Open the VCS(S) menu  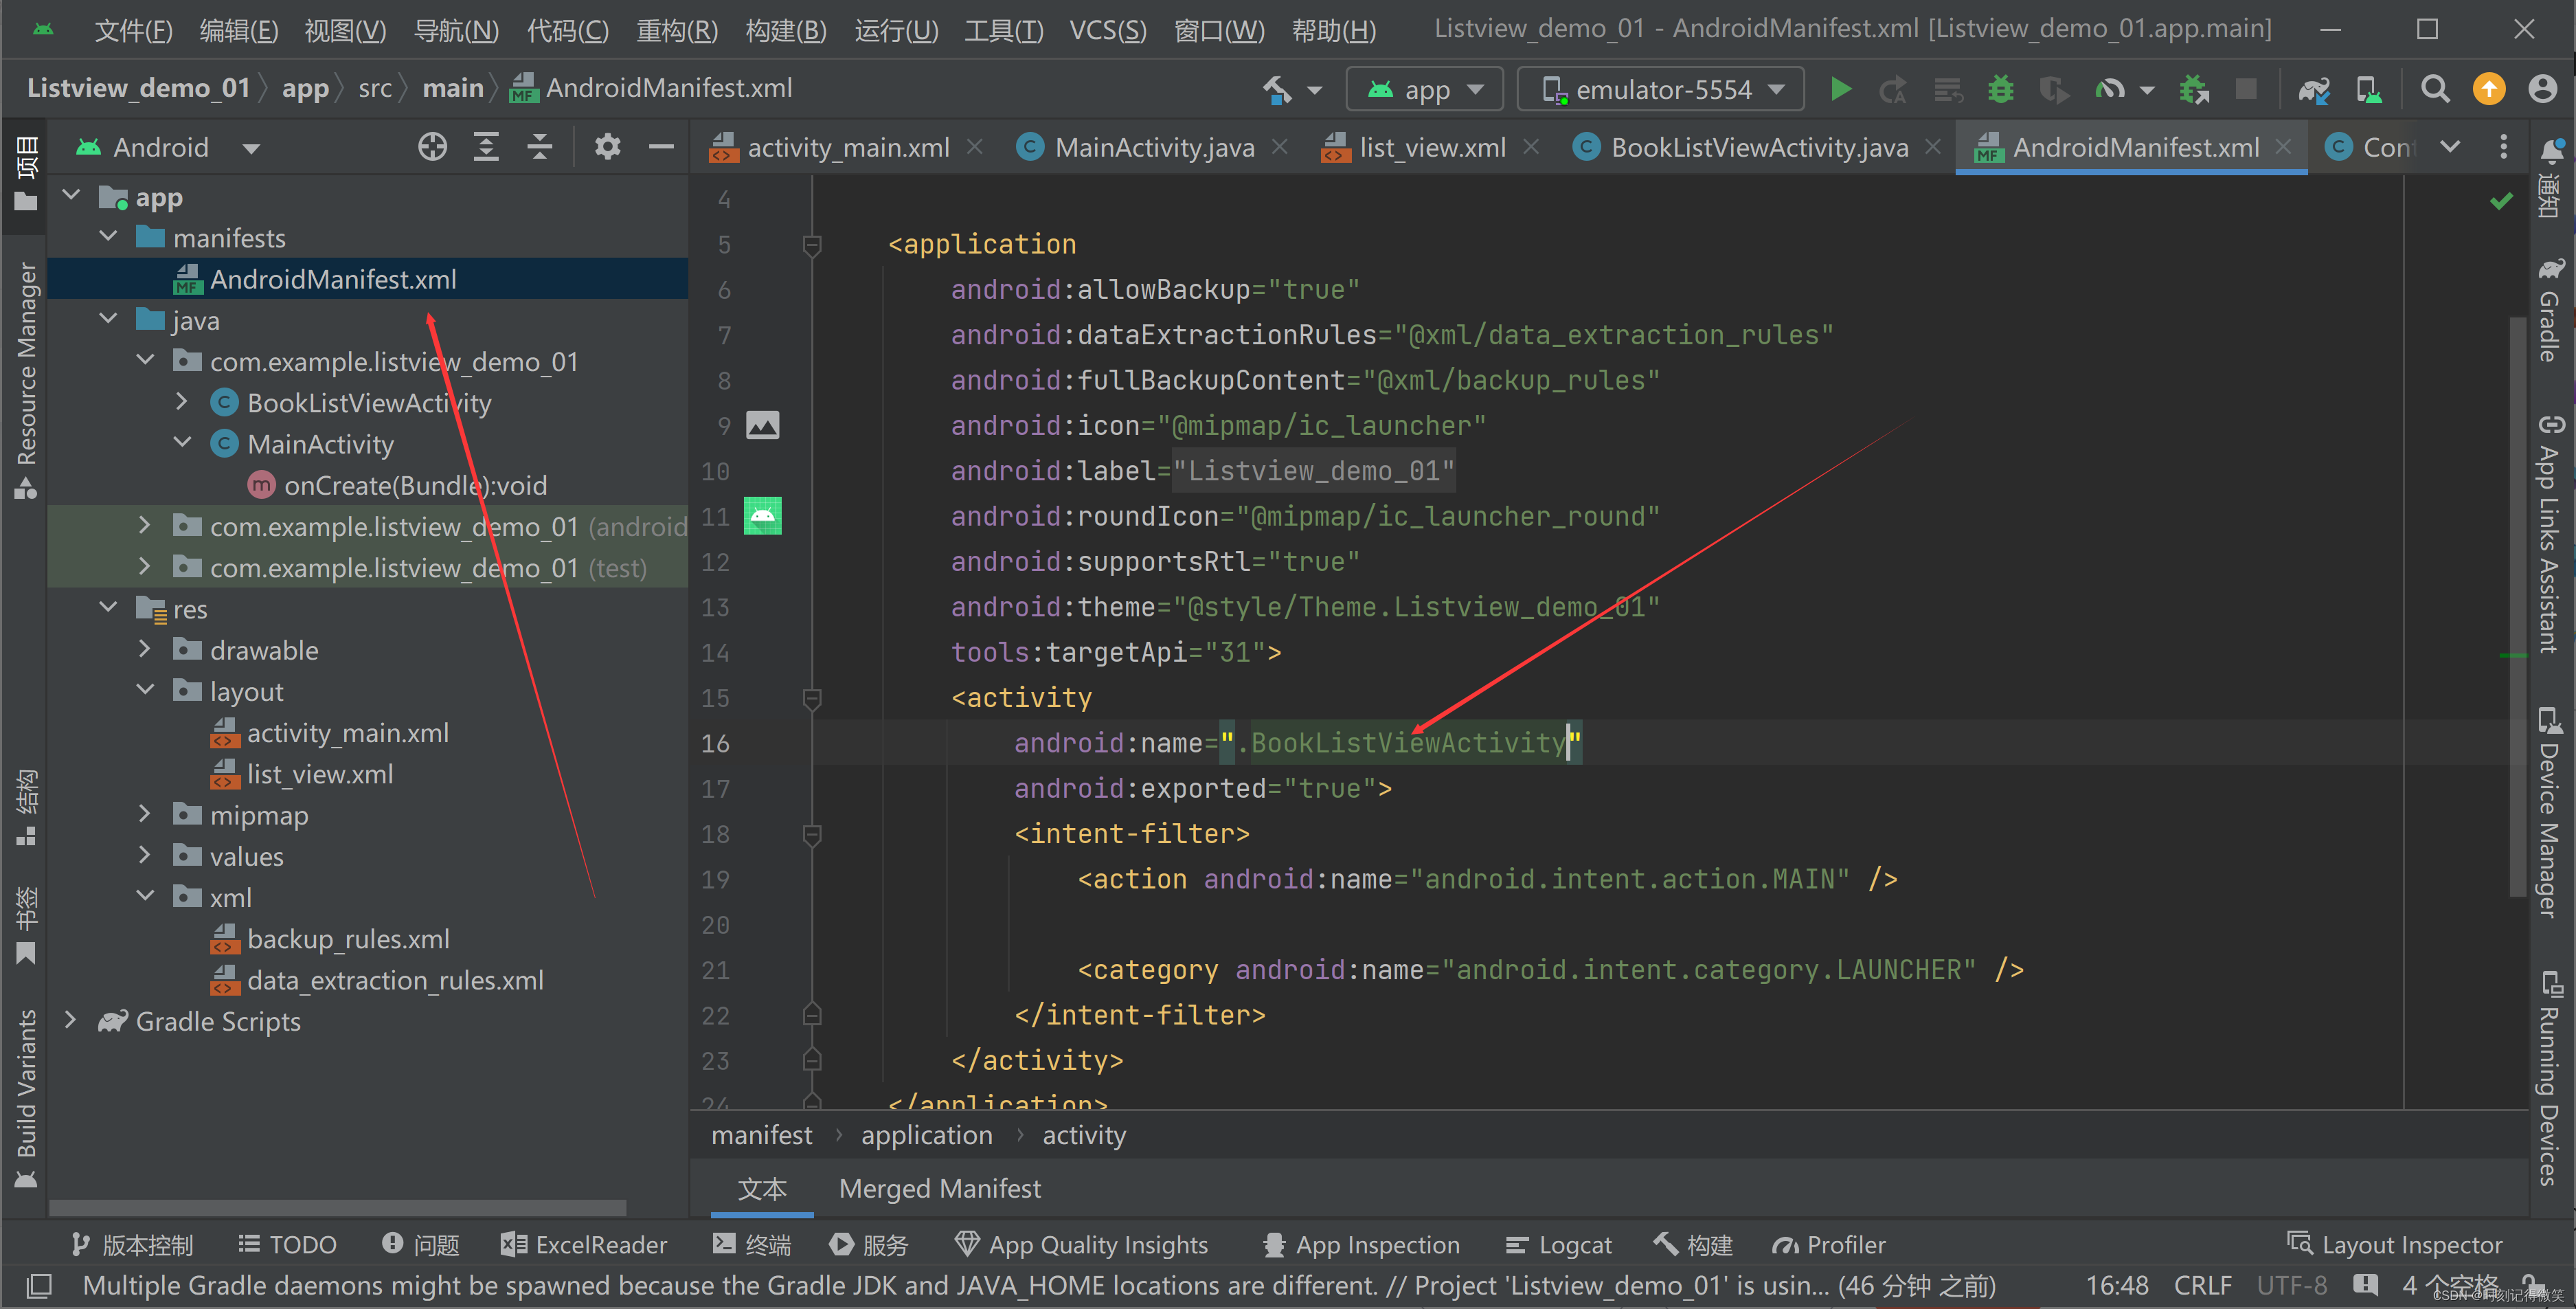pos(1108,30)
